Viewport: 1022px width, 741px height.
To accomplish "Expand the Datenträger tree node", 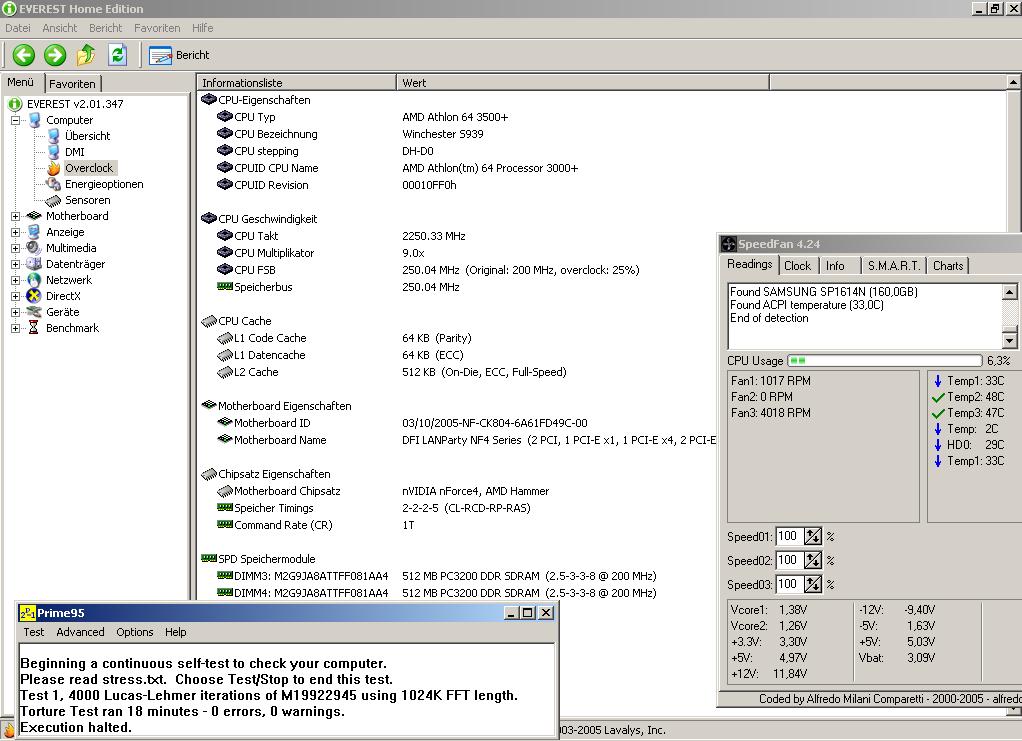I will (x=16, y=264).
